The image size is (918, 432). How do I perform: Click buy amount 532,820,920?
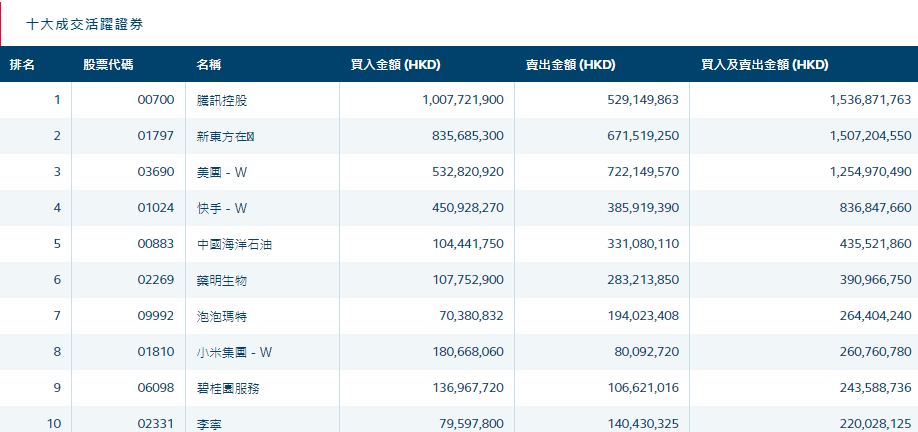(468, 172)
